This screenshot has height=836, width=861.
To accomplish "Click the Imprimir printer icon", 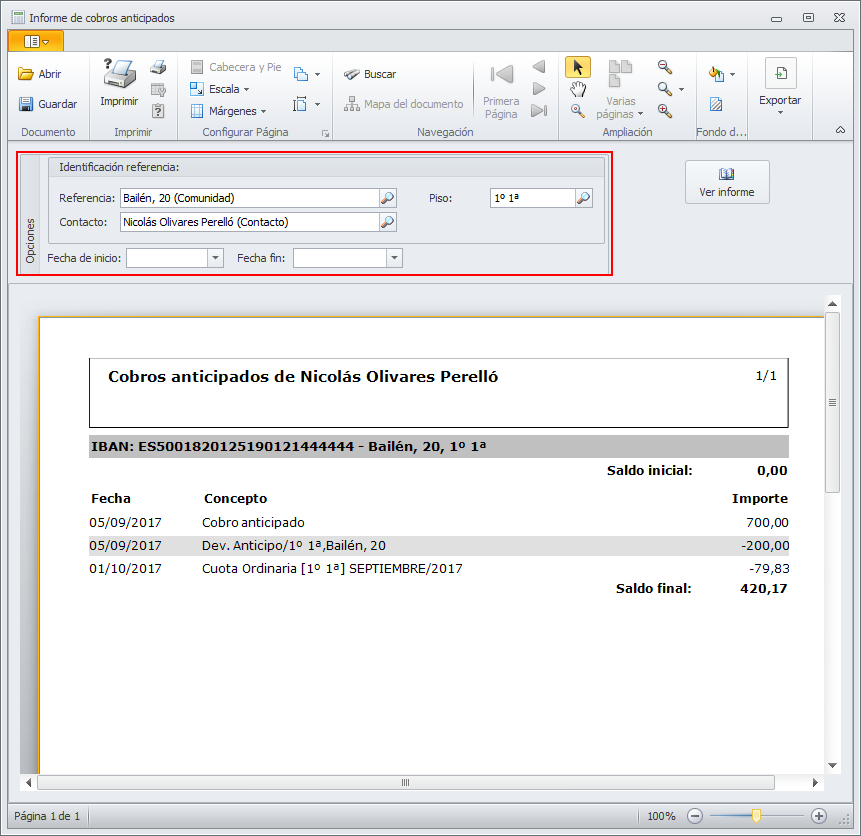I will click(119, 74).
